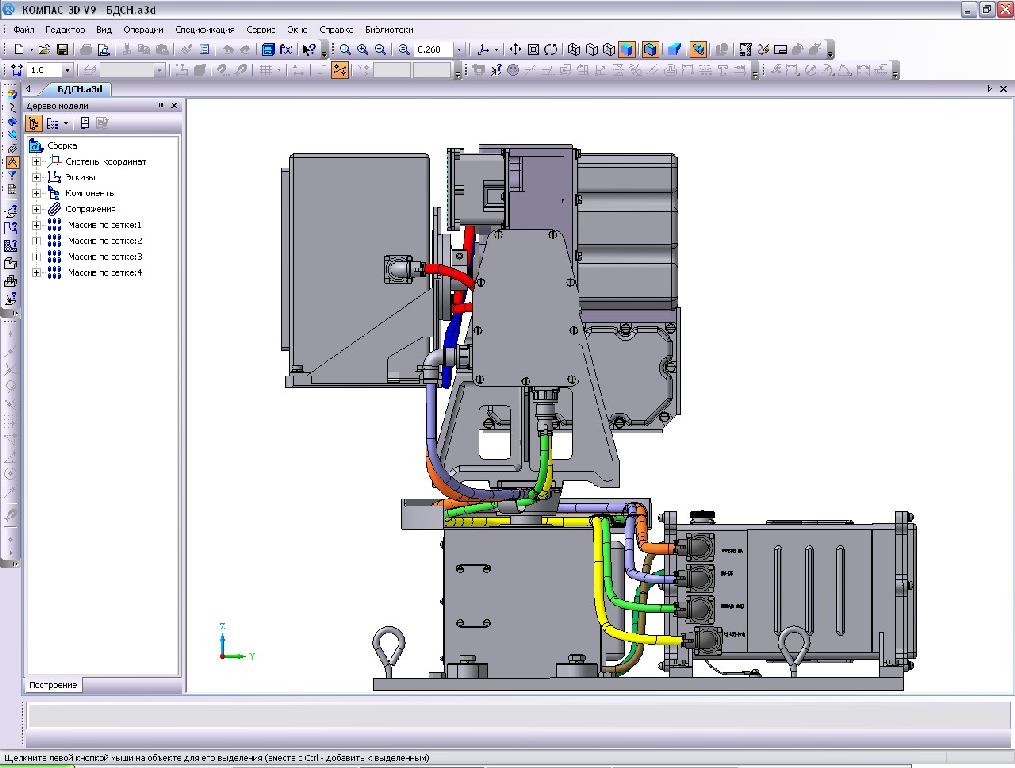Open the zoom scale dropdown
Viewport: 1015px width, 768px height.
coord(459,49)
